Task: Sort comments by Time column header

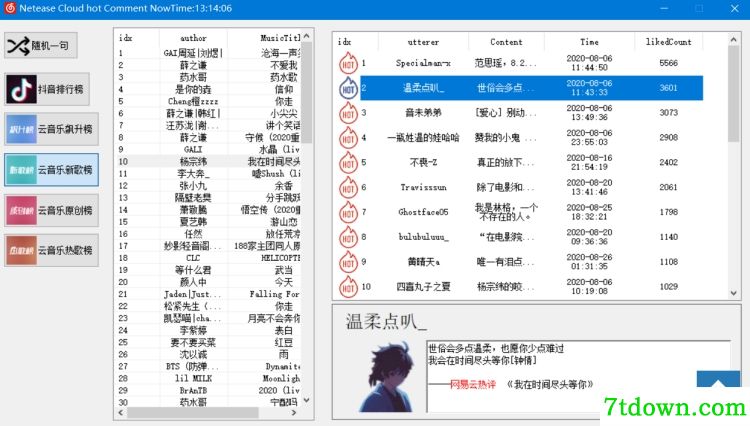Action: (589, 42)
